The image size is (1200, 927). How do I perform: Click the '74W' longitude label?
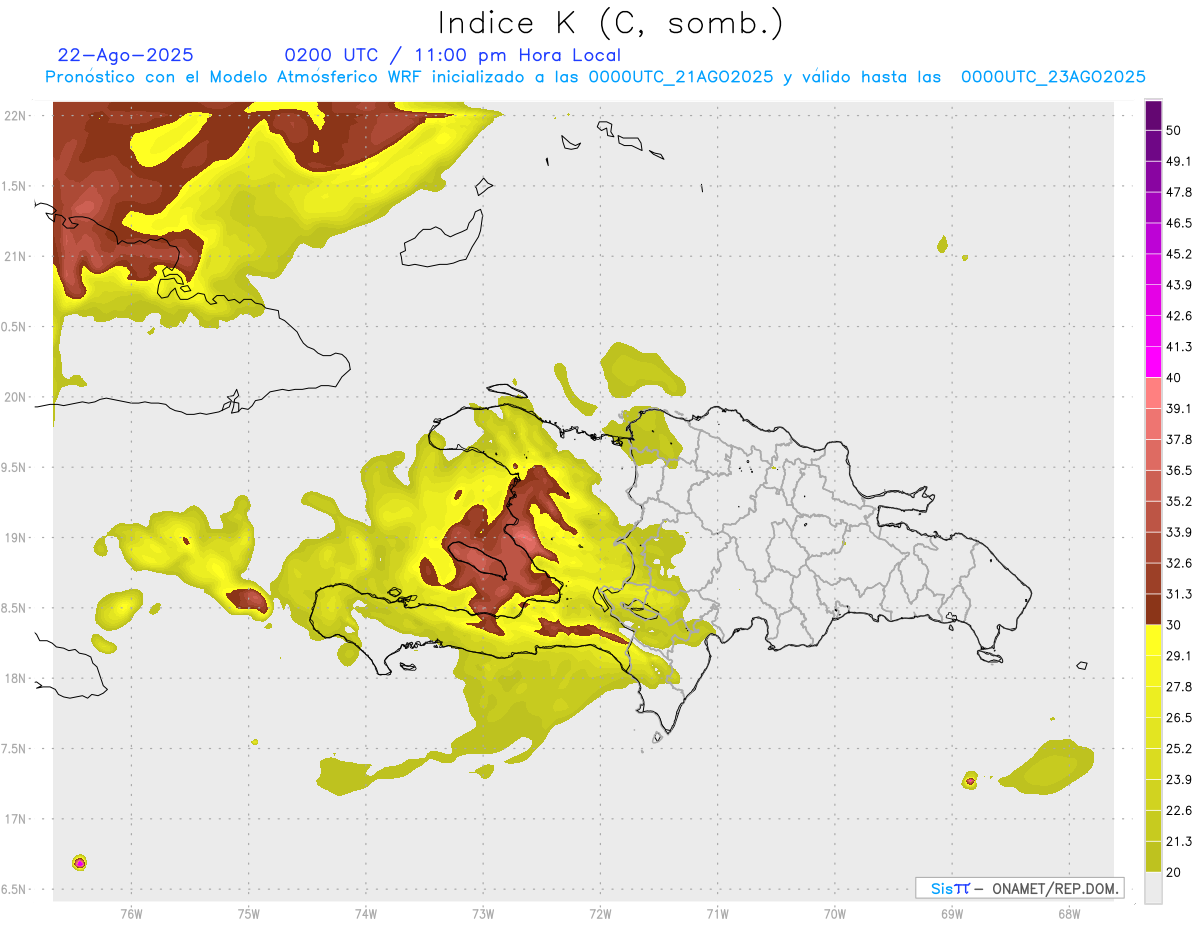366,913
